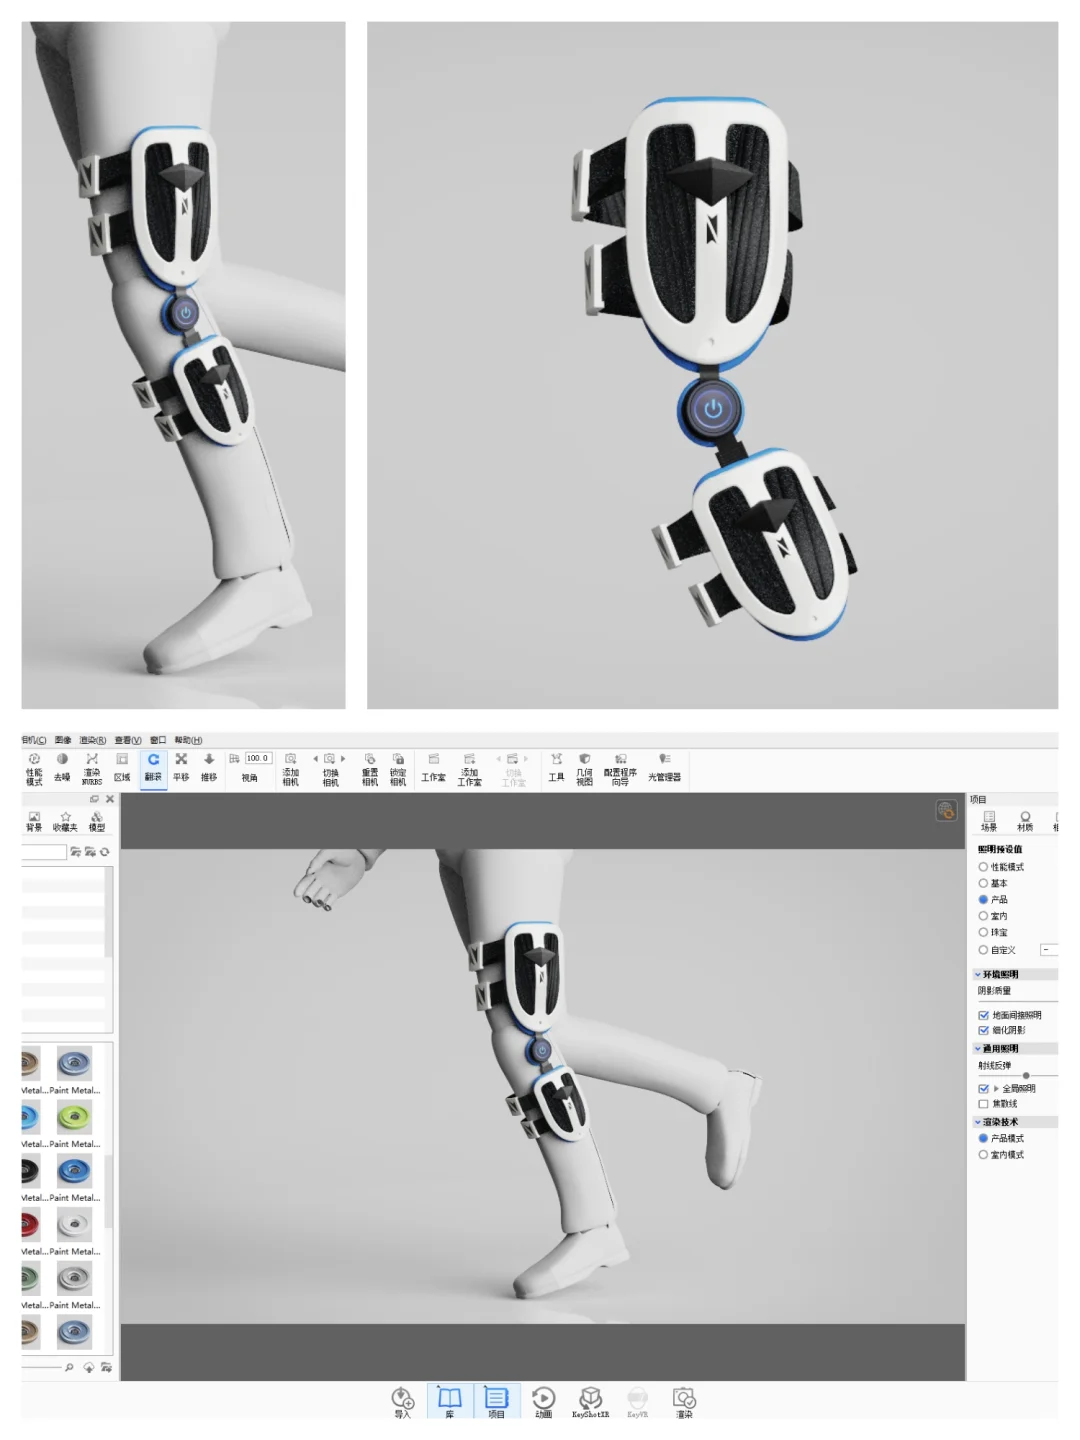Open KeyShotXR from the bottom bar

[590, 1402]
